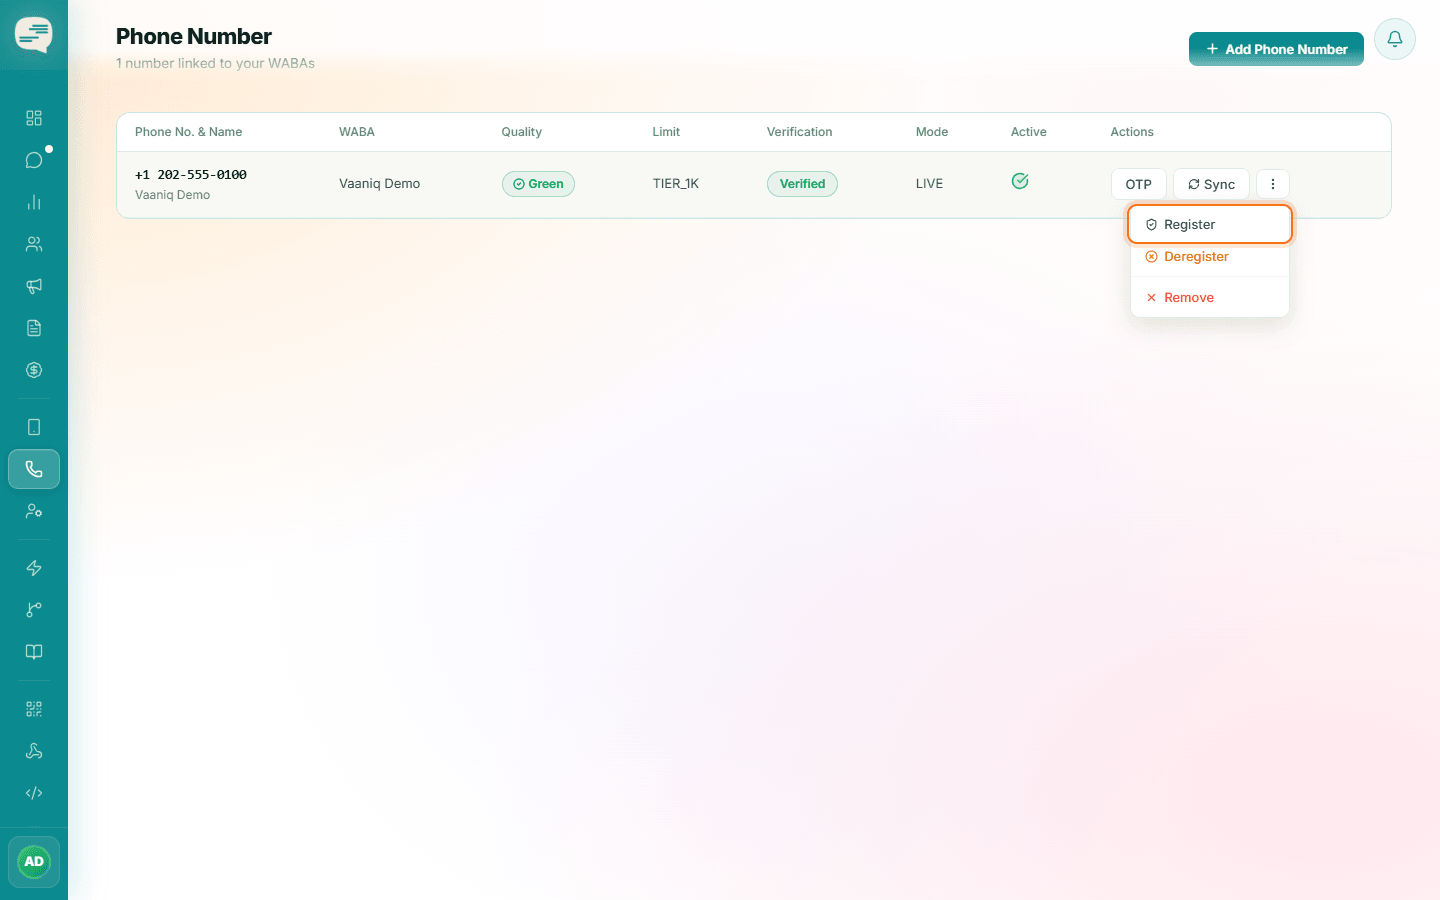Click the LIVE mode value

tap(930, 184)
